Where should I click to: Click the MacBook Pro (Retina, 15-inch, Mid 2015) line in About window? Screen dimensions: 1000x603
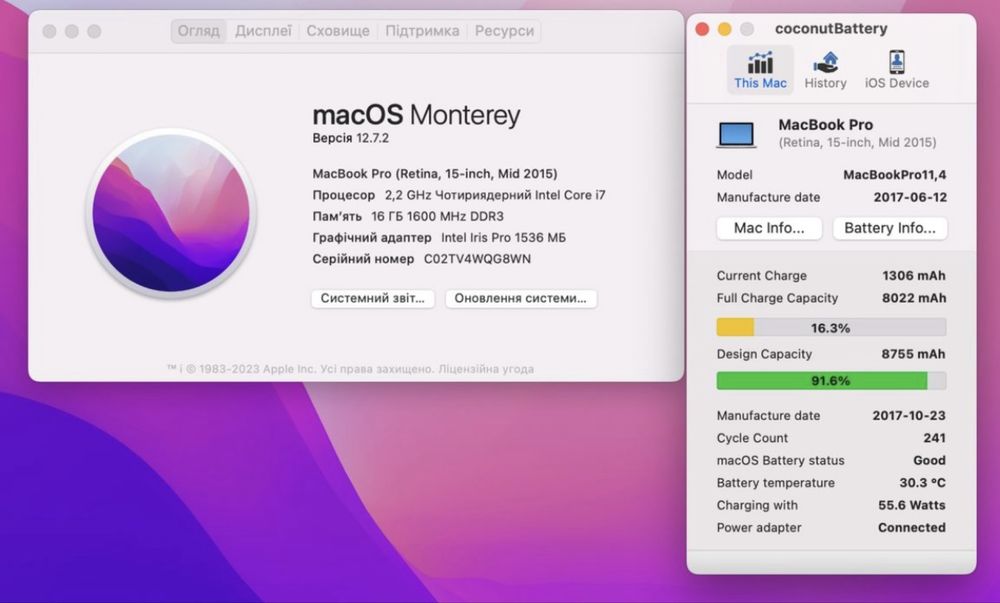tap(435, 173)
